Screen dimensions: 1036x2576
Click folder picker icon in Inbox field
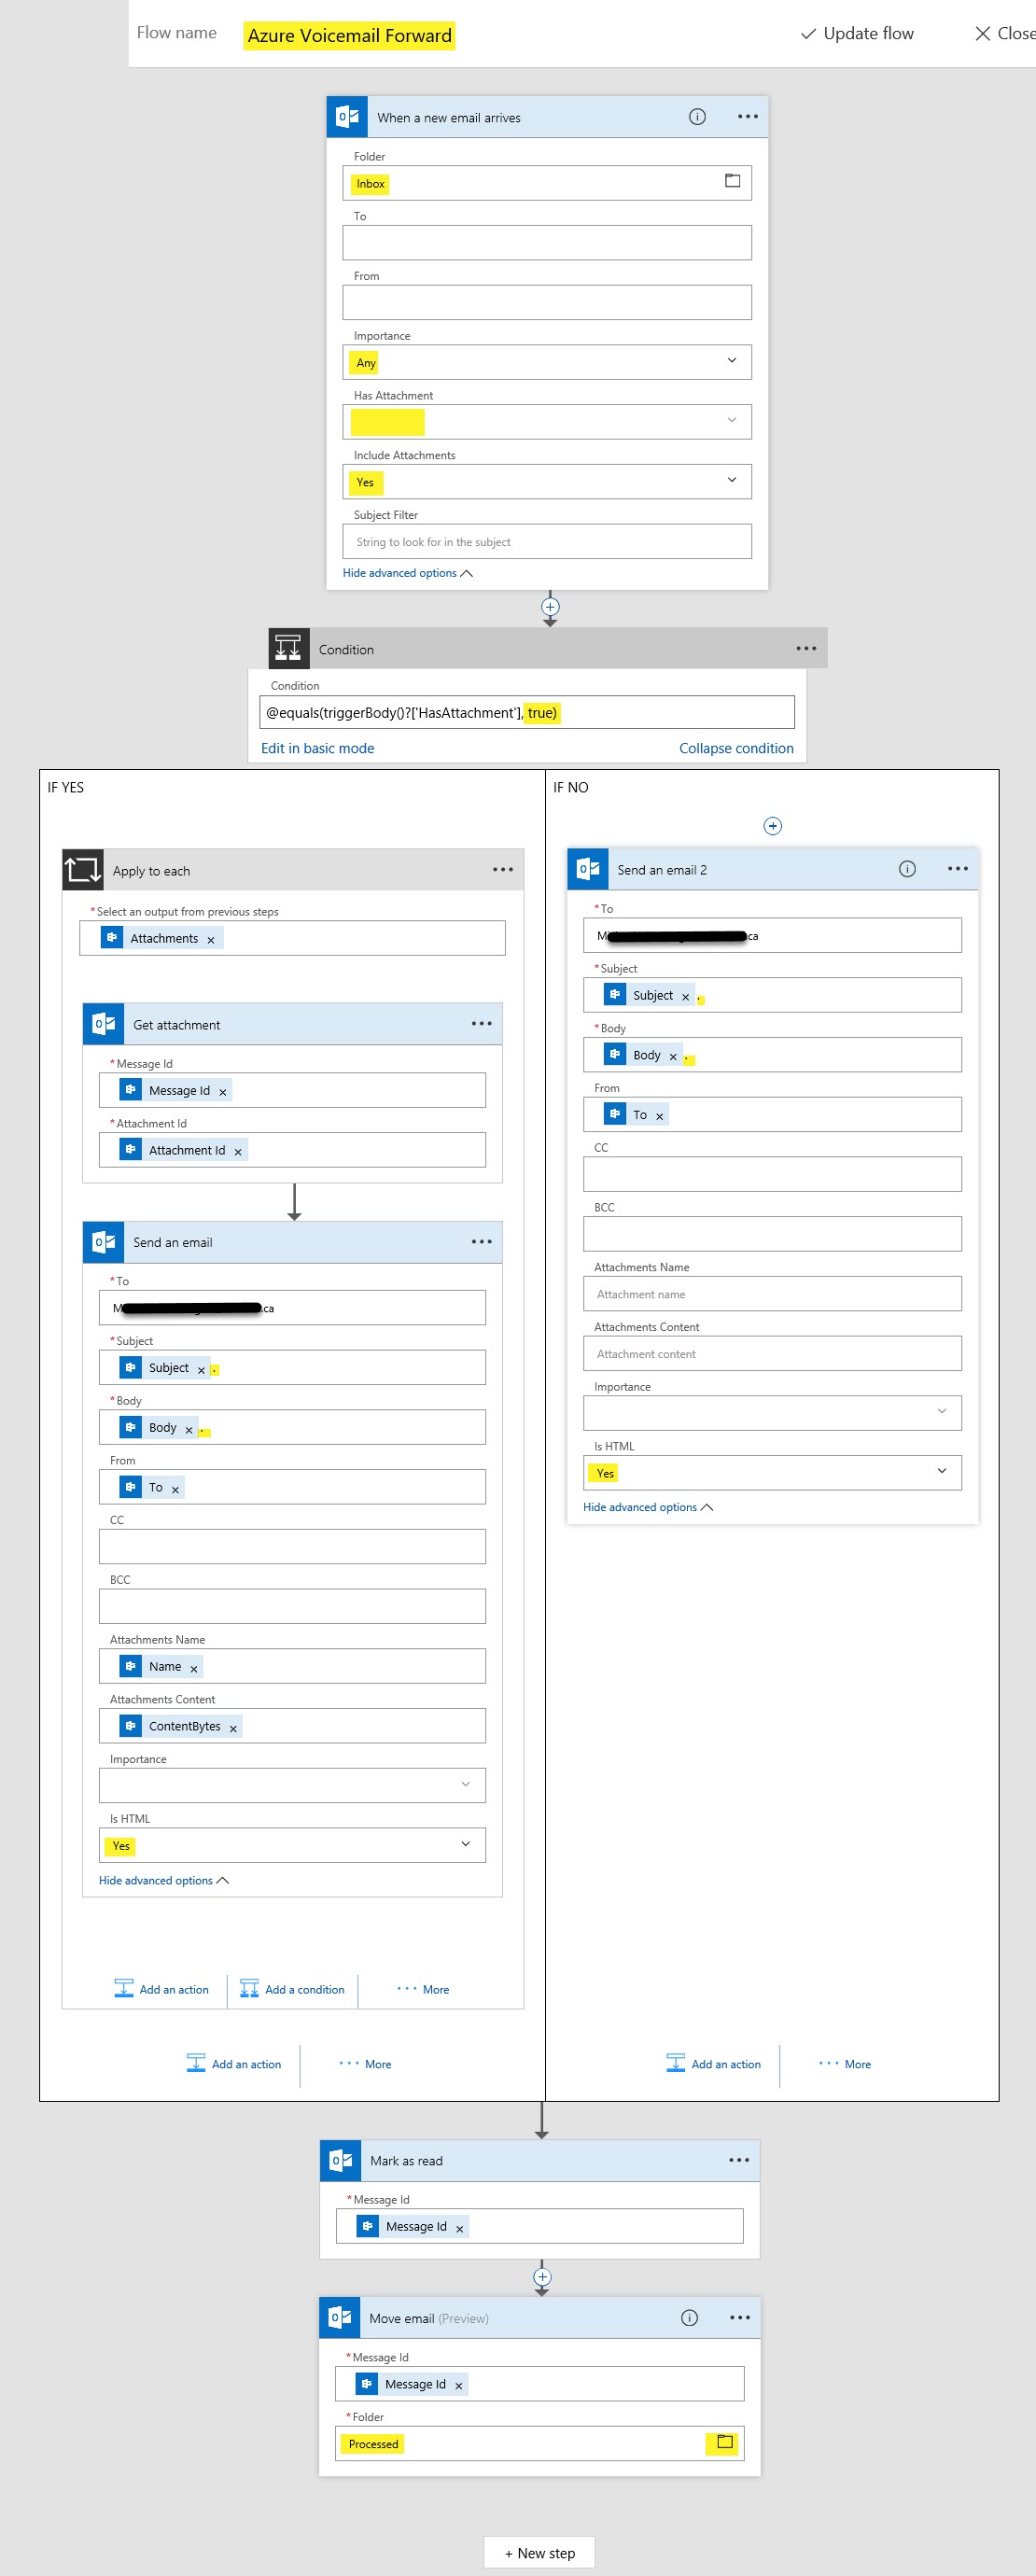coord(732,181)
